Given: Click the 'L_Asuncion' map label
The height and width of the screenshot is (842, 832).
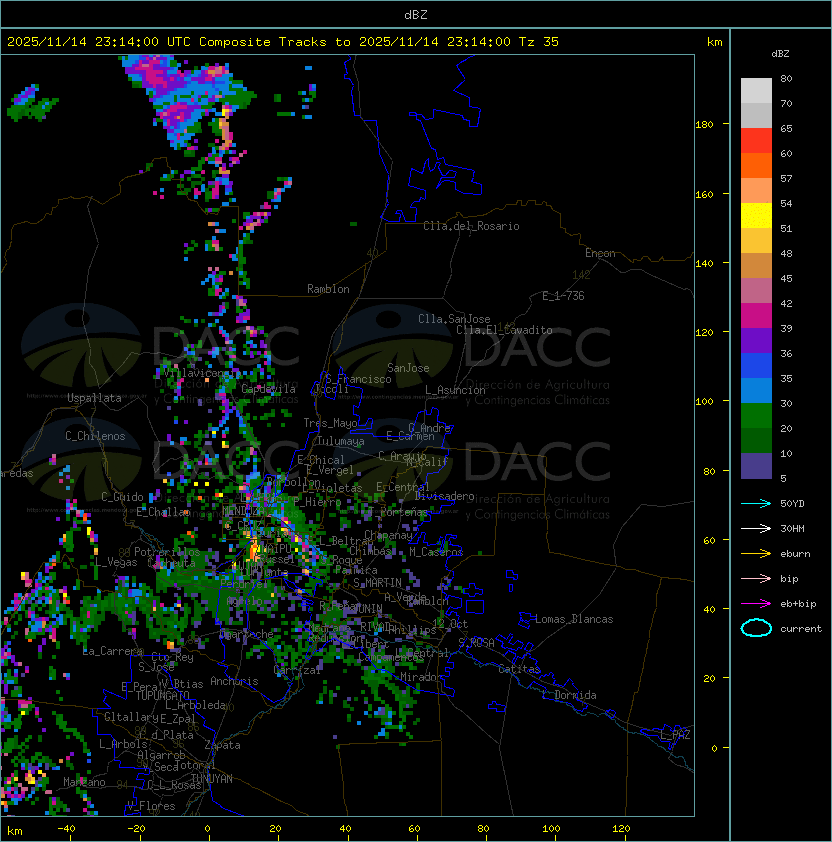Looking at the screenshot, I should pyautogui.click(x=455, y=390).
